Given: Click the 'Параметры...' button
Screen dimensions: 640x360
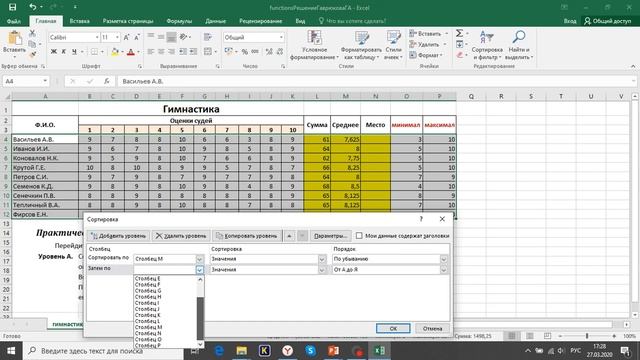Looking at the screenshot, I should (330, 236).
